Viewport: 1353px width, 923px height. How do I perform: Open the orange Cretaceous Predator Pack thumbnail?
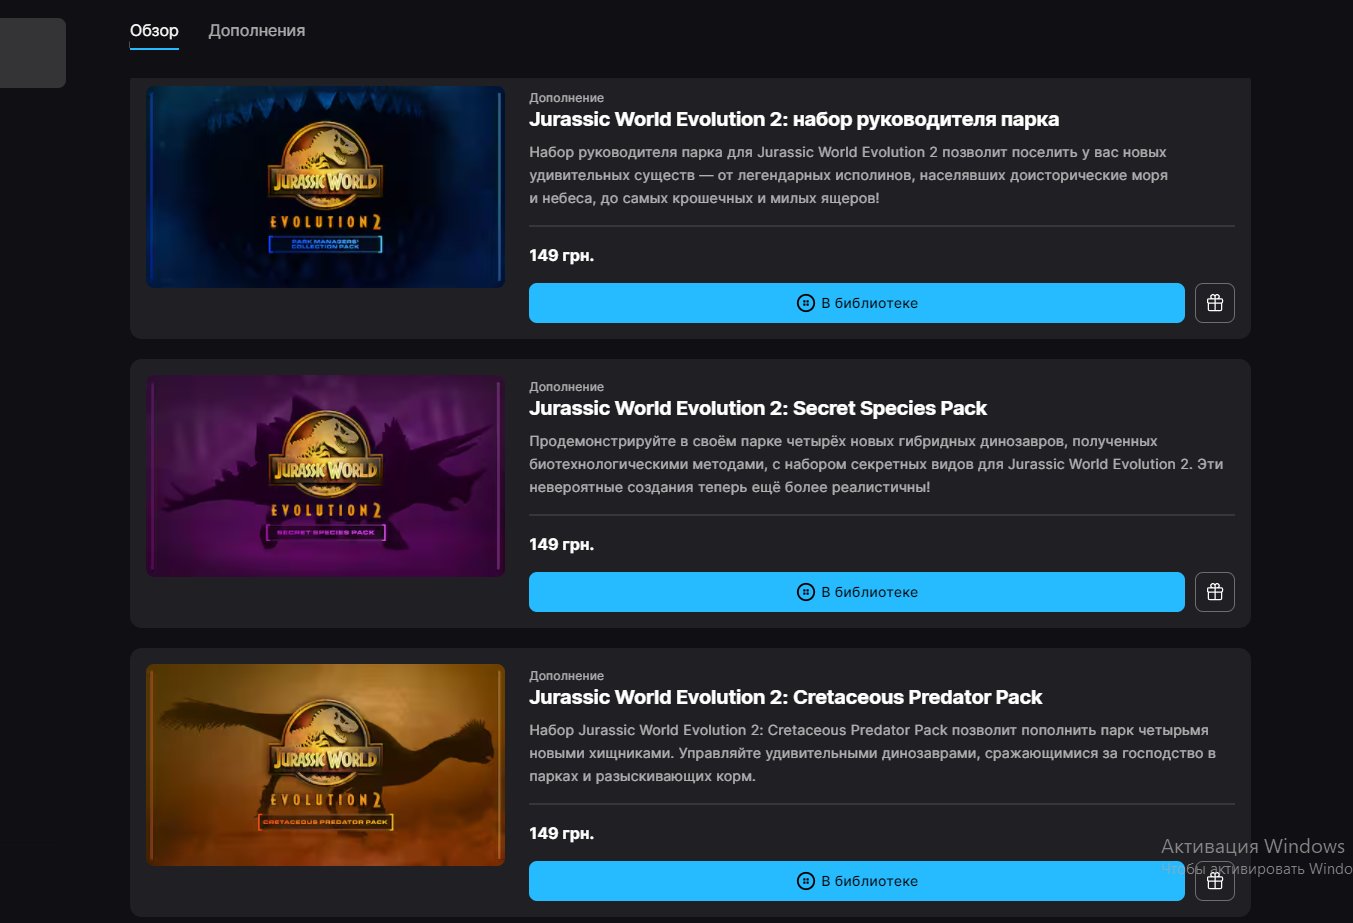326,765
